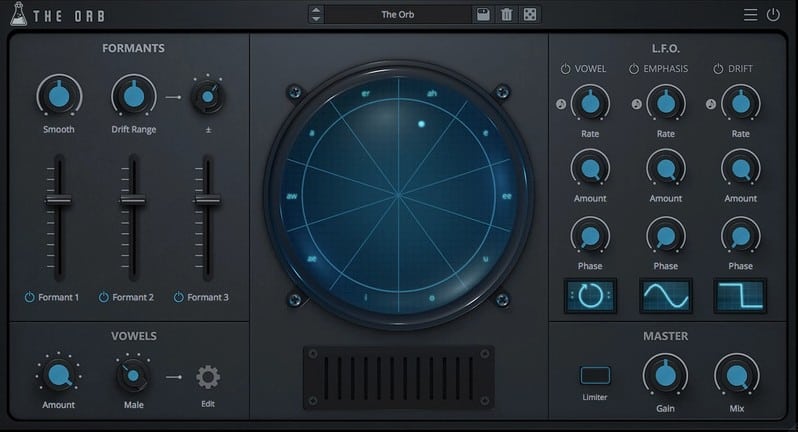Screen dimensions: 798x432
Task: Click the Drift Range knob
Action: (134, 96)
